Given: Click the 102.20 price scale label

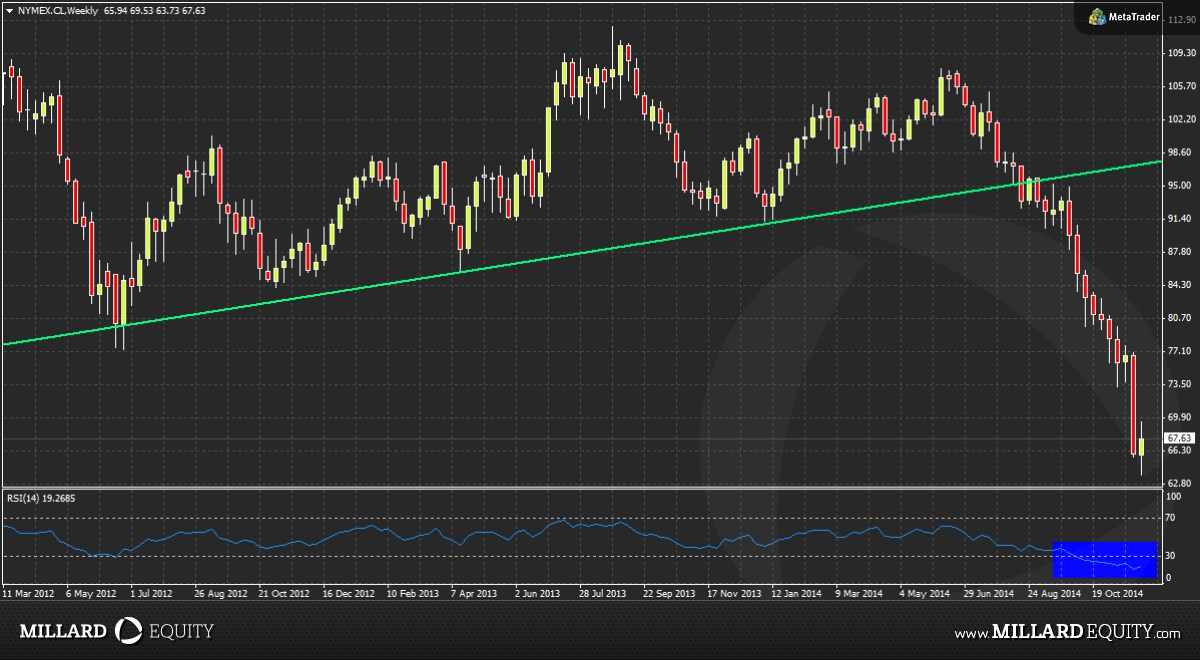Looking at the screenshot, I should point(1180,119).
